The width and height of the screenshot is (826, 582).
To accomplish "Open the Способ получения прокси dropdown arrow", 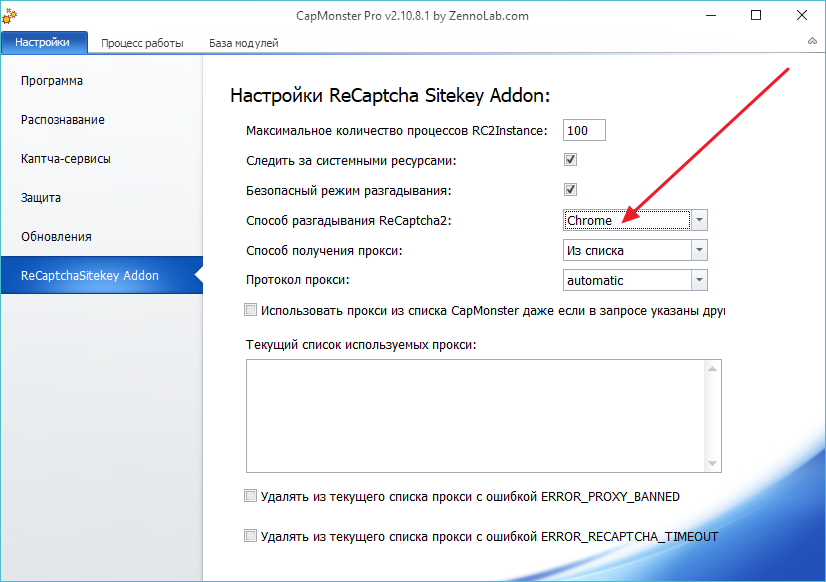I will (x=699, y=250).
